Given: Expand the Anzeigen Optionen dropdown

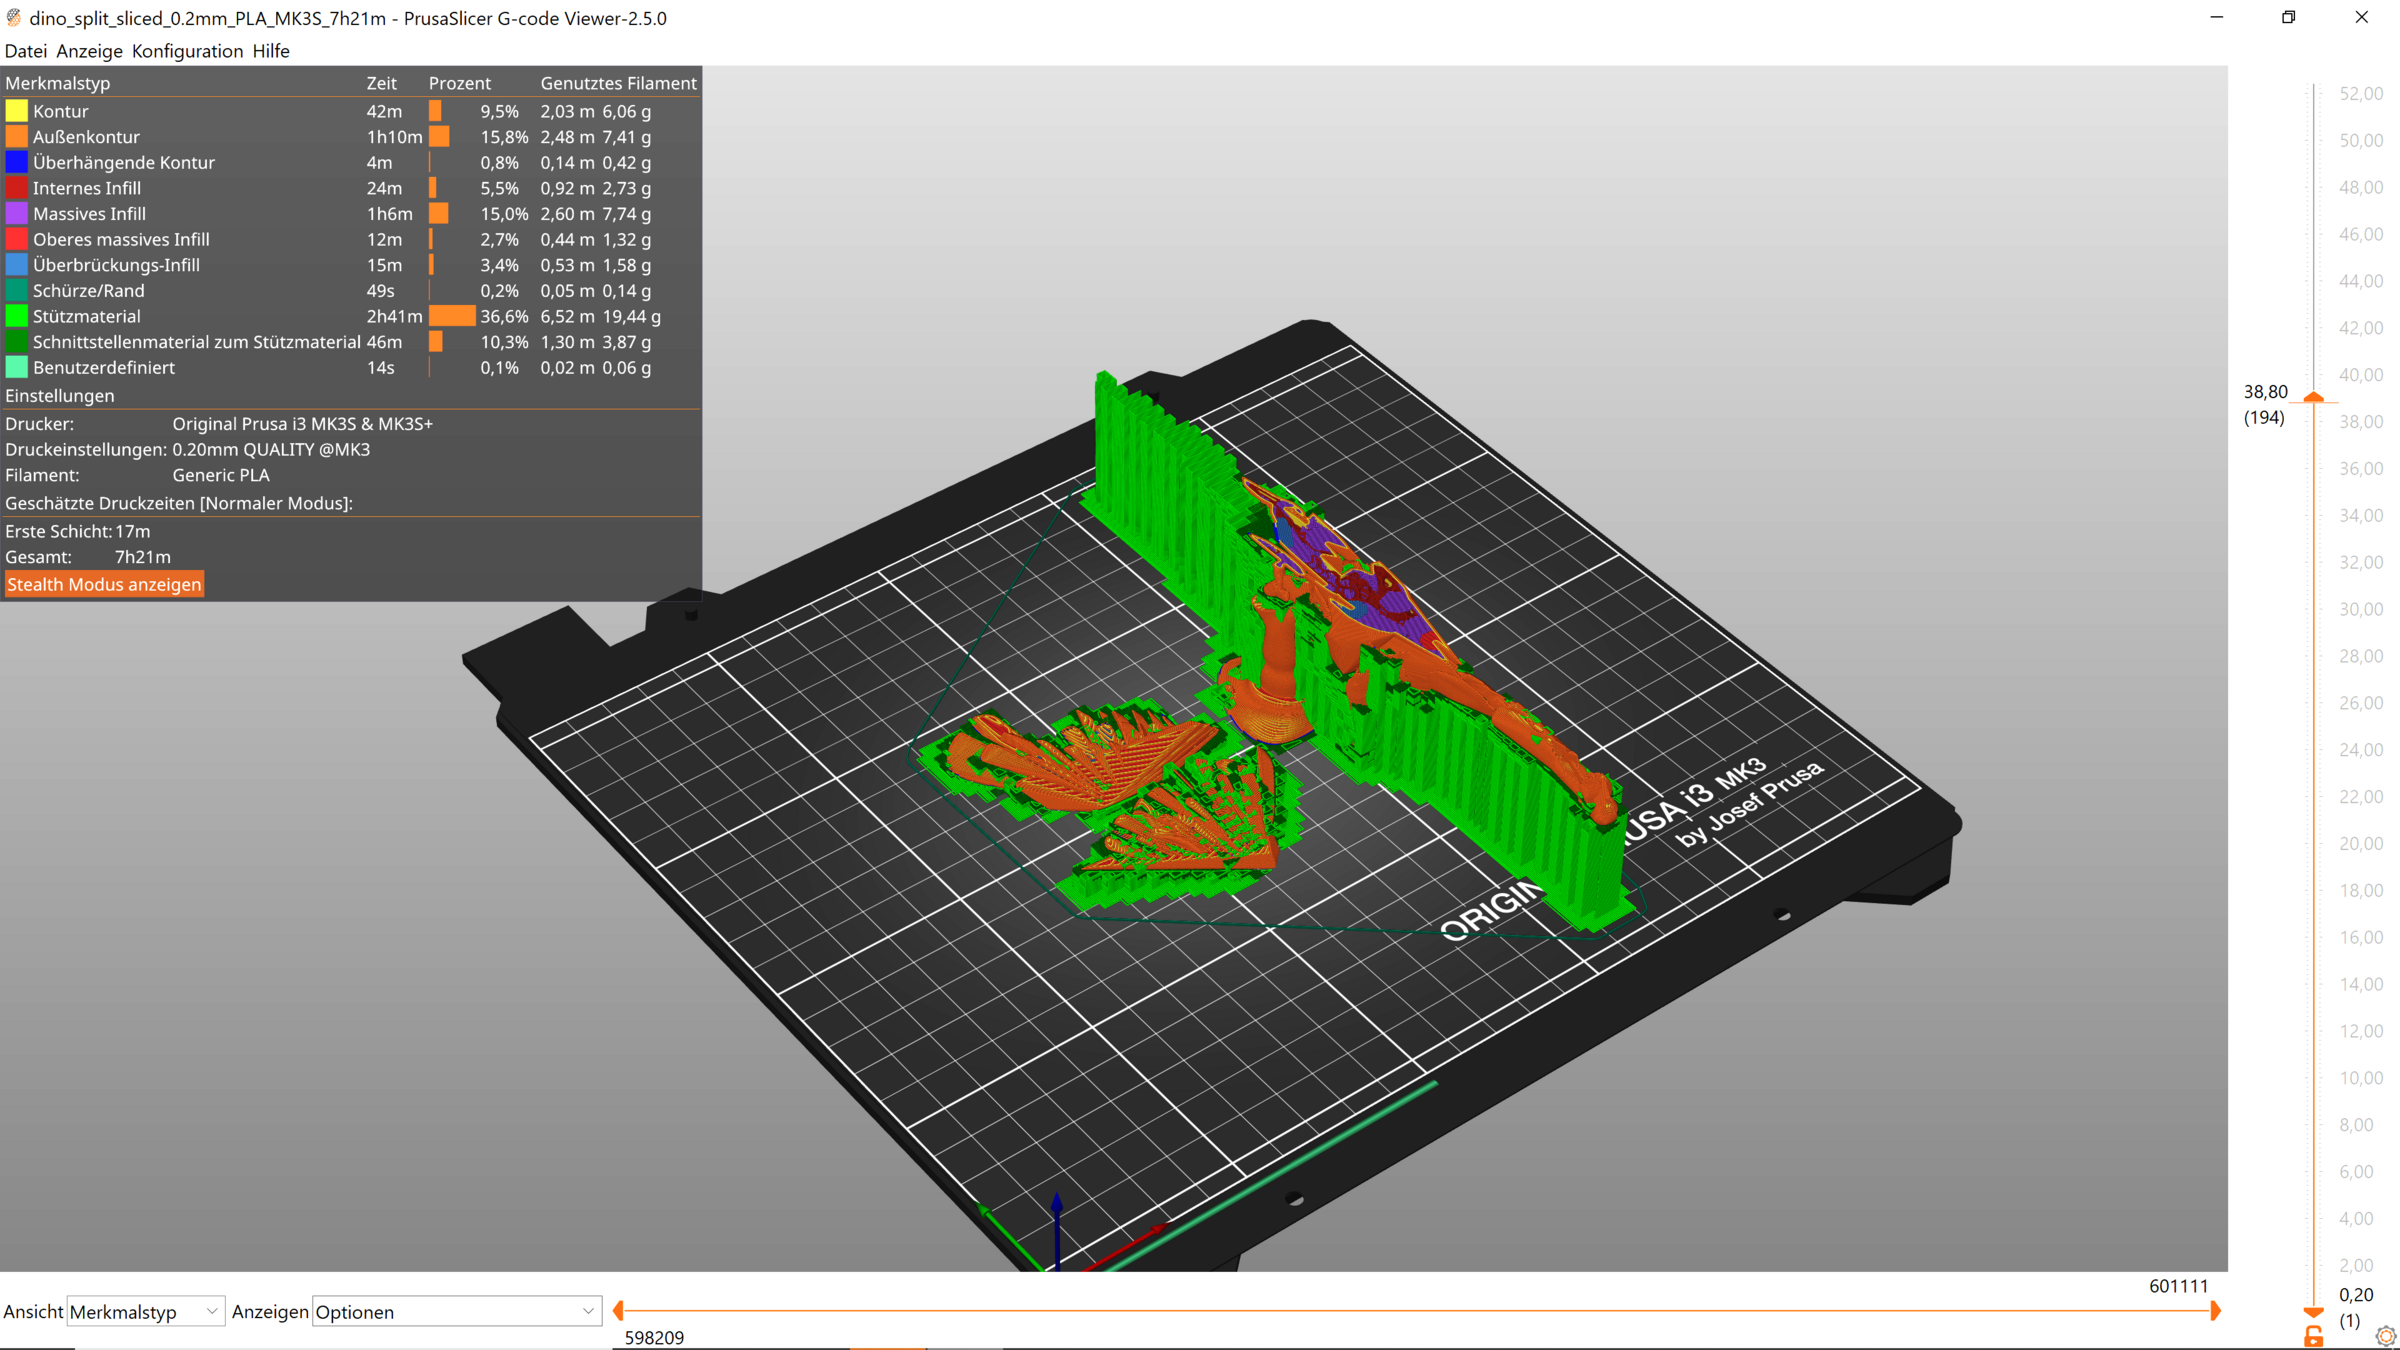Looking at the screenshot, I should point(457,1311).
